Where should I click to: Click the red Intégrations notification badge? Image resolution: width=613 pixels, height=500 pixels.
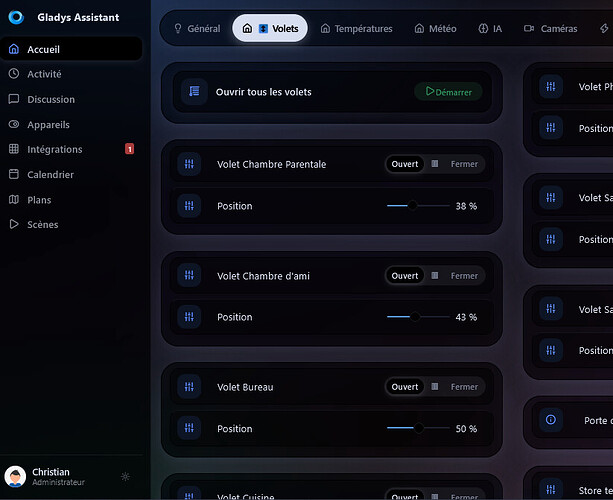pyautogui.click(x=129, y=149)
